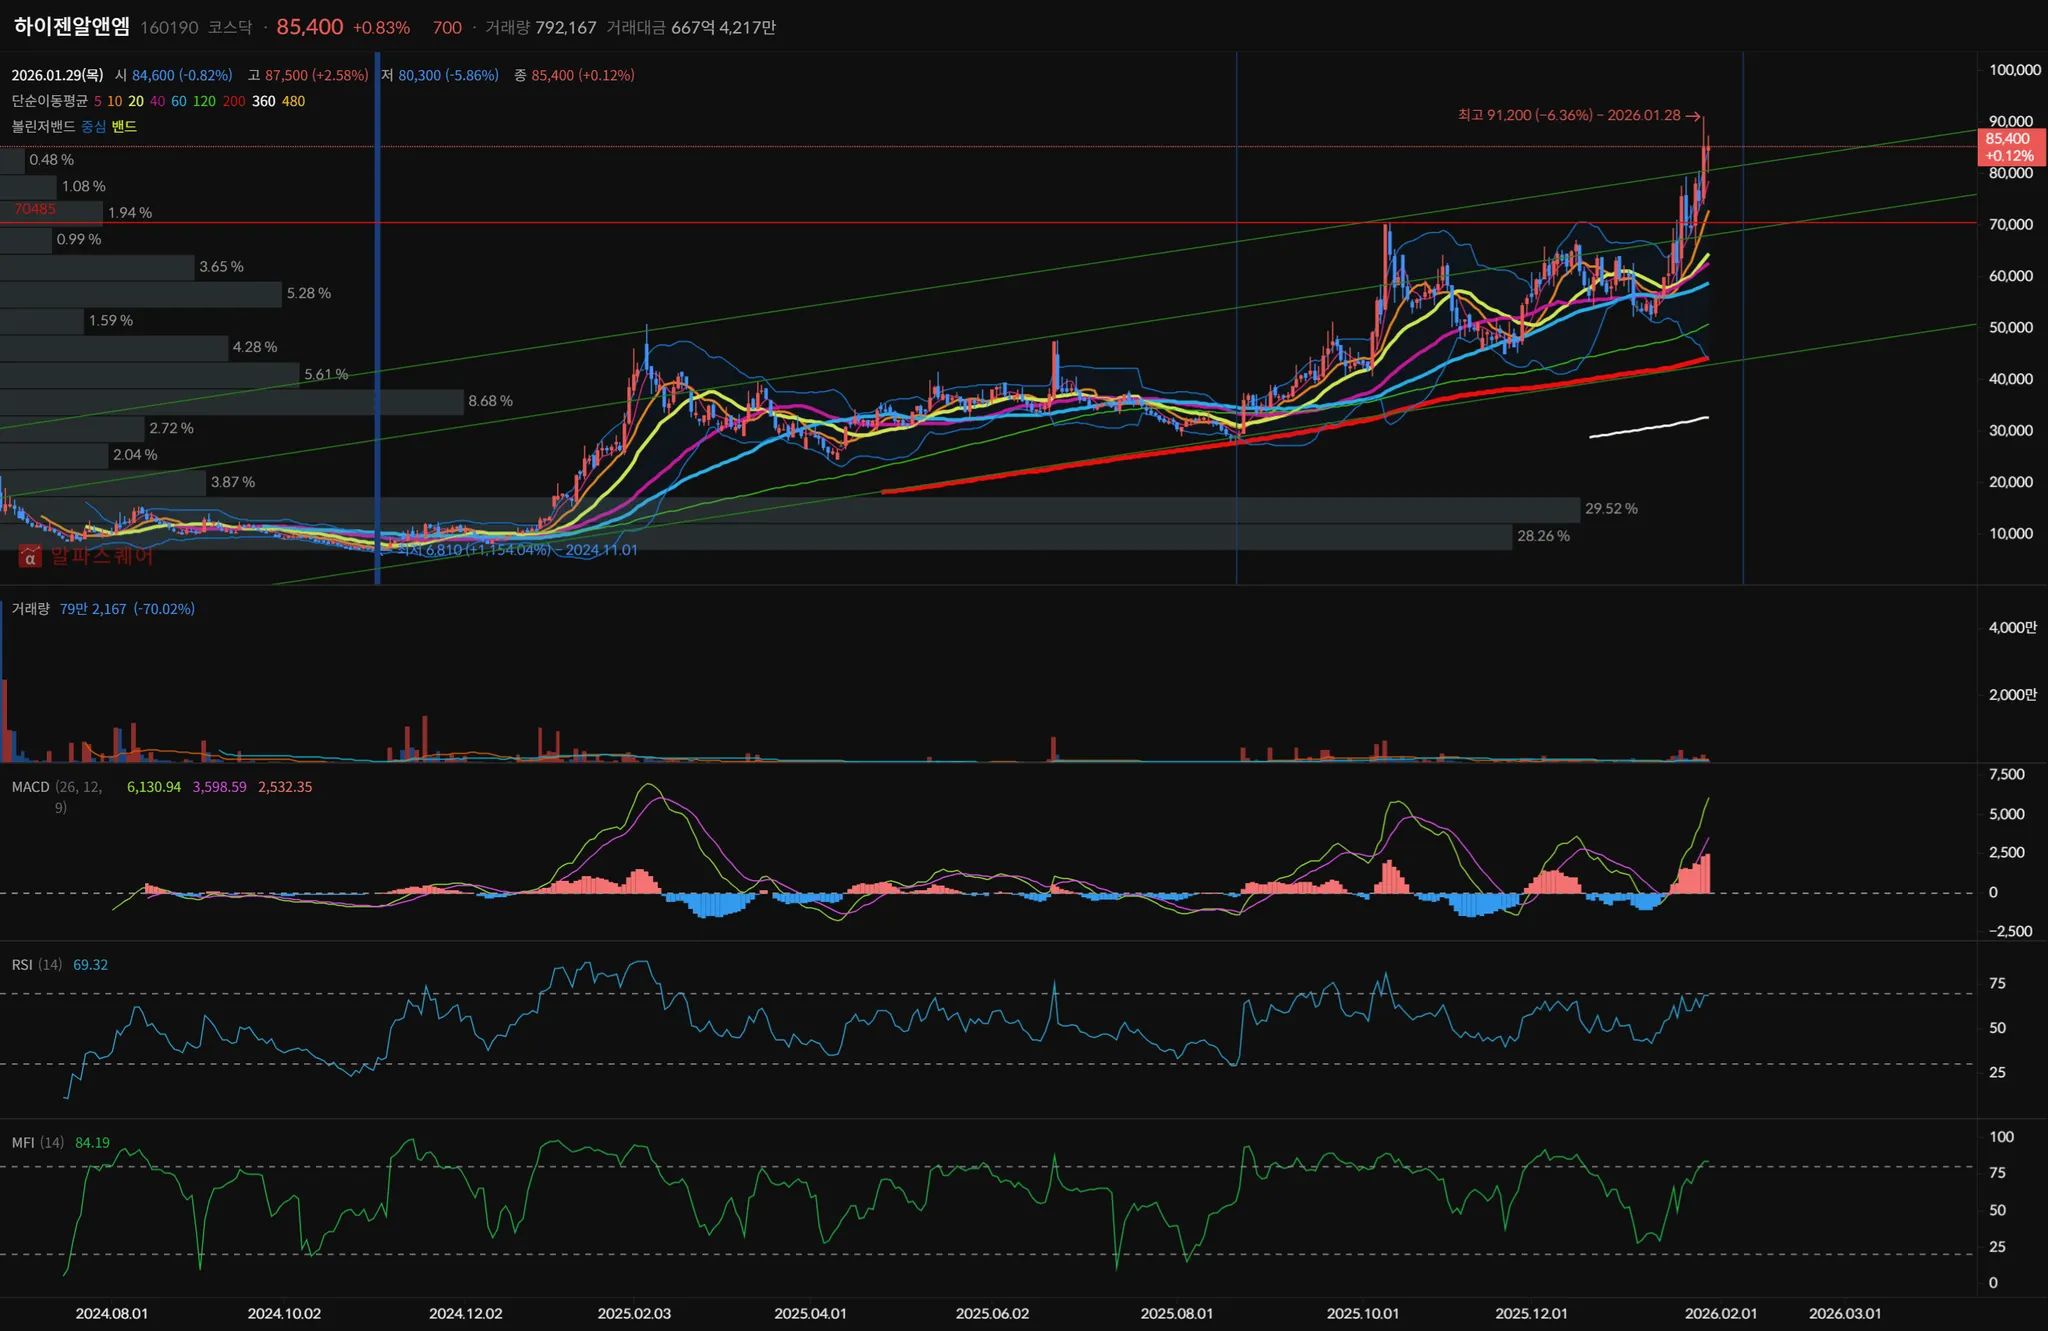Toggle the 5-period moving average label
The image size is (2048, 1331).
[x=98, y=101]
